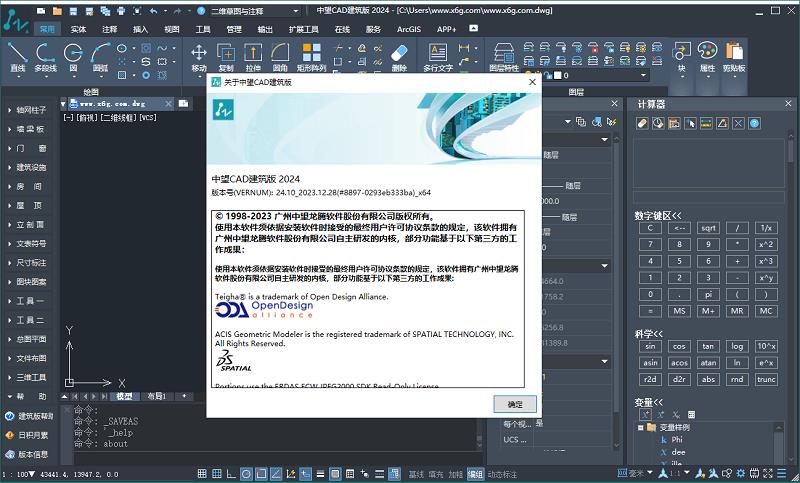Viewport: 800px width, 483px height.
Task: Click the Print icon in quick access toolbar
Action: point(121,11)
